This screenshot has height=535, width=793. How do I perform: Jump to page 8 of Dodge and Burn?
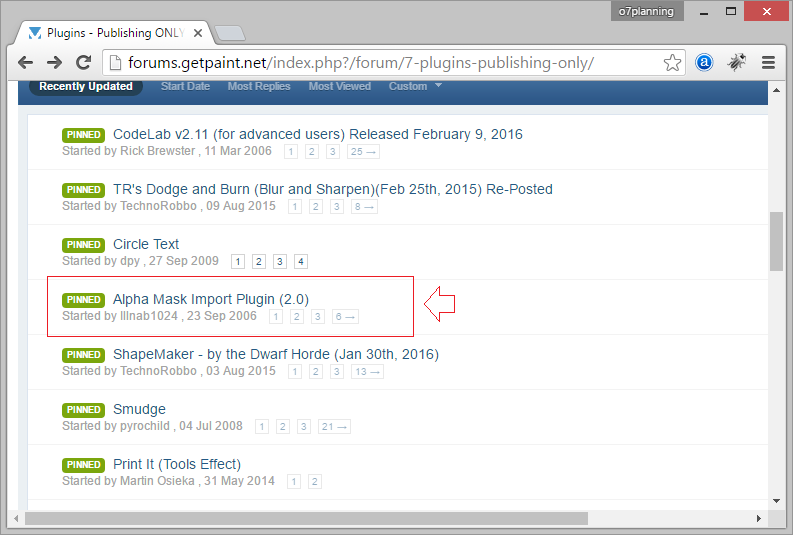(364, 207)
